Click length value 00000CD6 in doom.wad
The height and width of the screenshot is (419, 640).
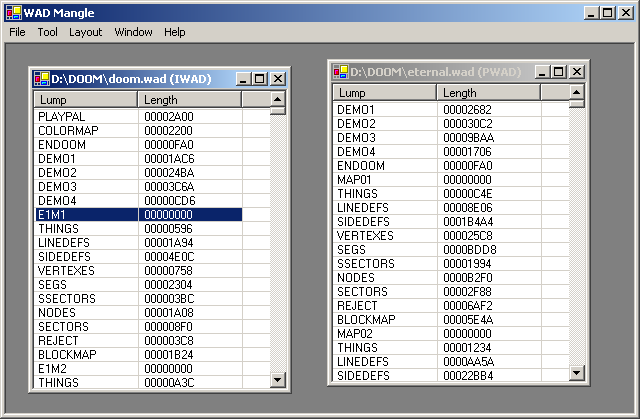[170, 201]
